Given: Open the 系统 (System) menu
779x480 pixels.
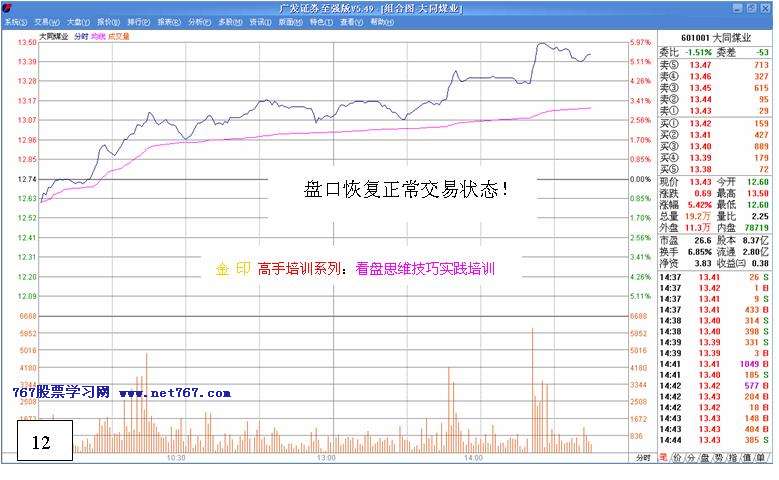Looking at the screenshot, I should [14, 21].
